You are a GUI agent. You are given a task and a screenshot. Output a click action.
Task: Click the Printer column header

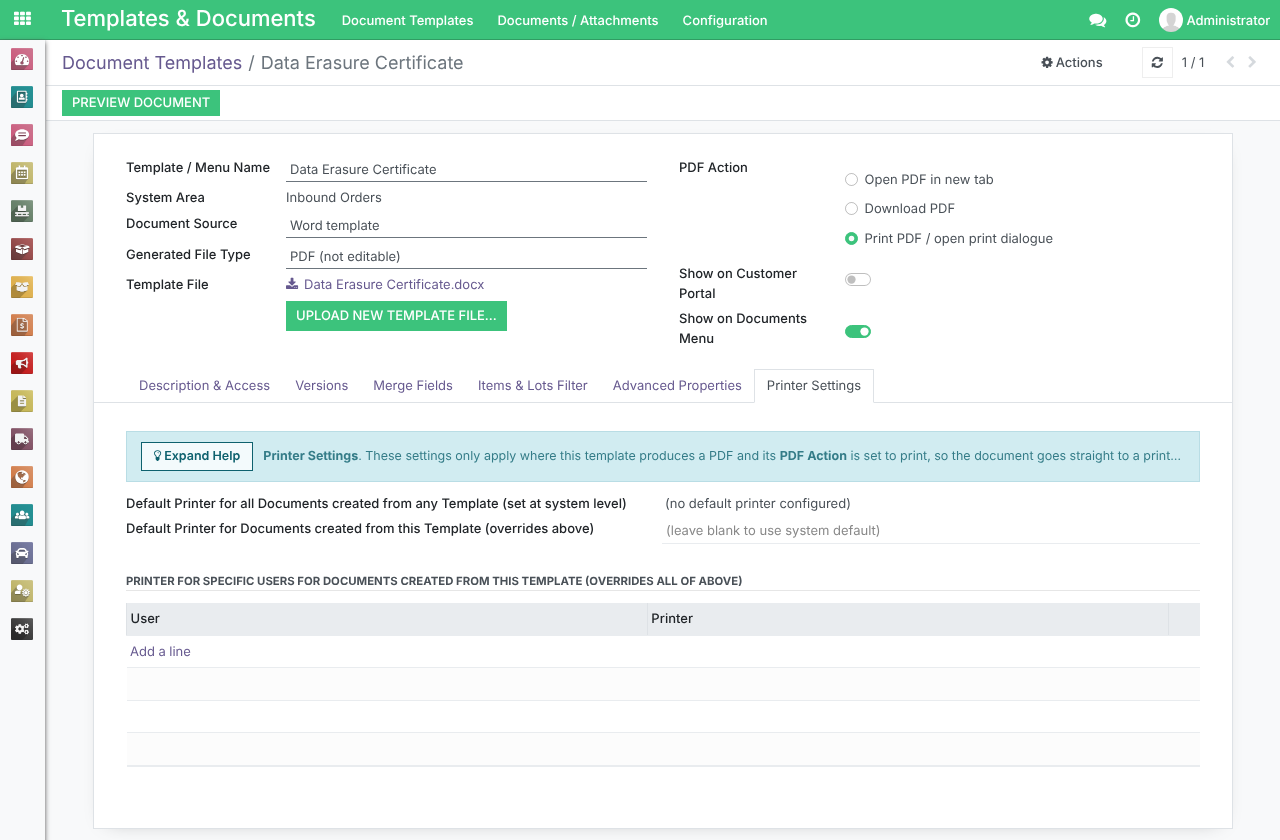click(907, 619)
